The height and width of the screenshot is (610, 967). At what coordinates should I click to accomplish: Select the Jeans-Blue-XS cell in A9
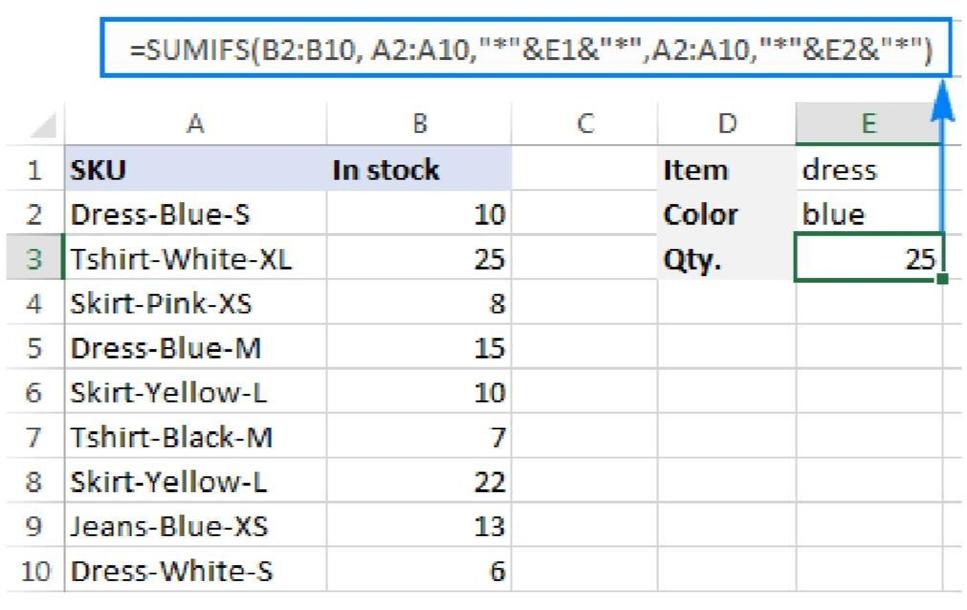pos(196,527)
